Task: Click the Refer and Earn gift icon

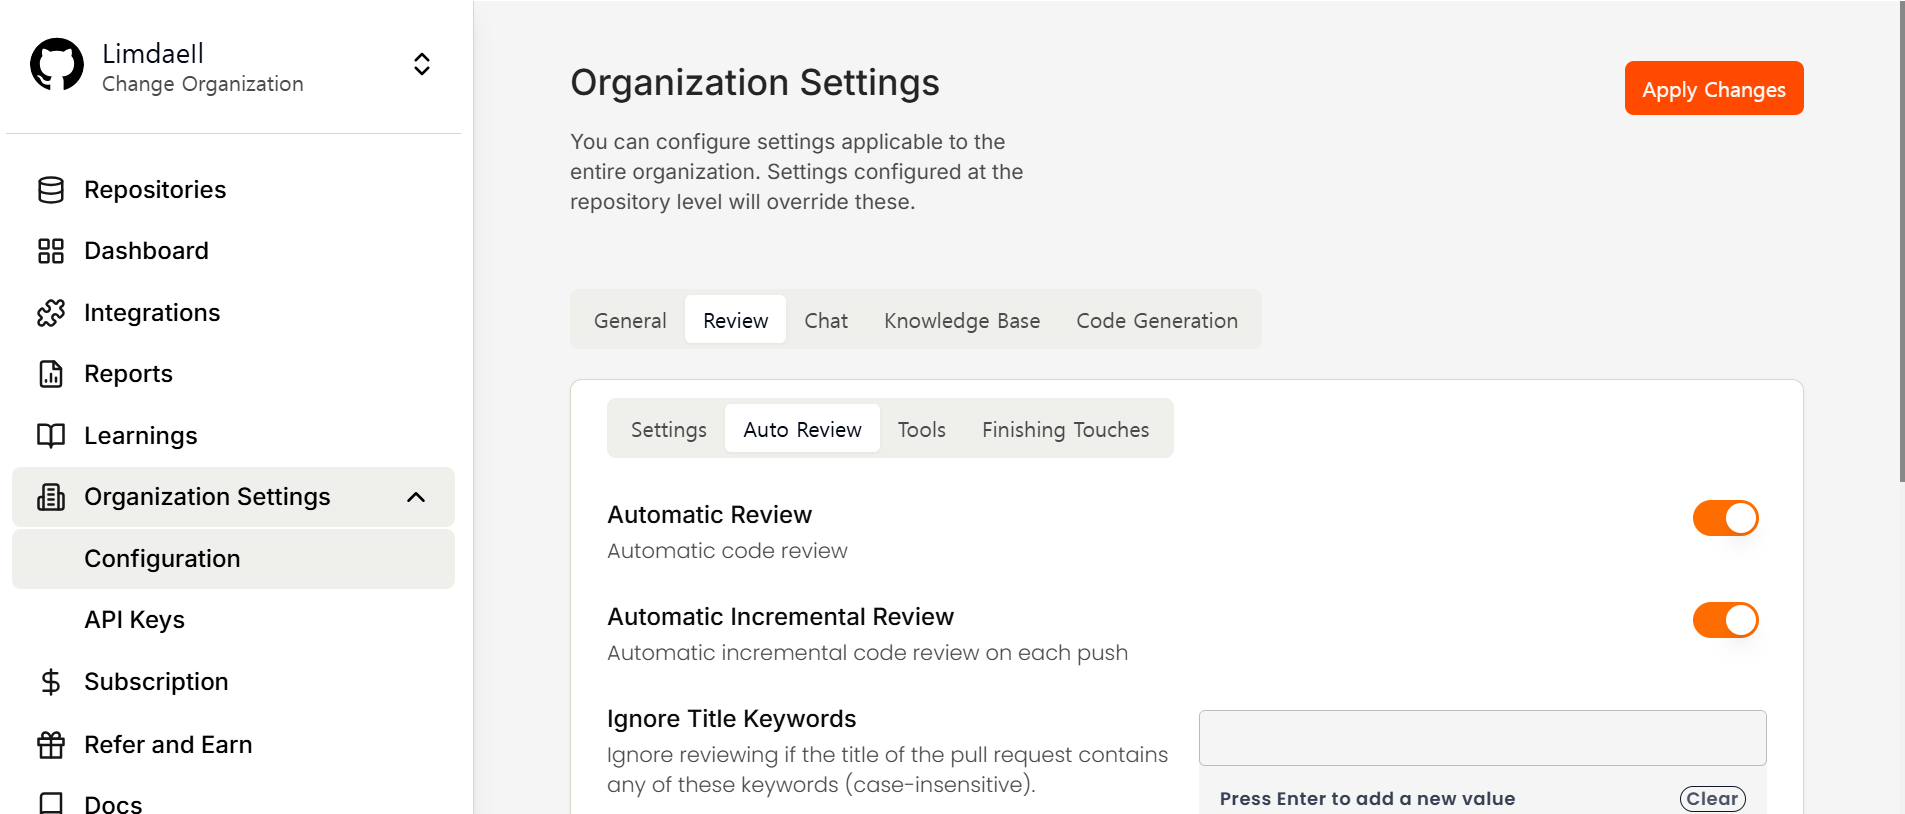Action: click(x=51, y=745)
